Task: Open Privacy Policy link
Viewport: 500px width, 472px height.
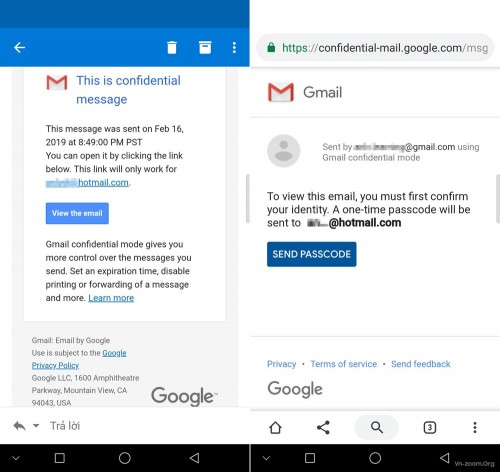Action: 55,365
